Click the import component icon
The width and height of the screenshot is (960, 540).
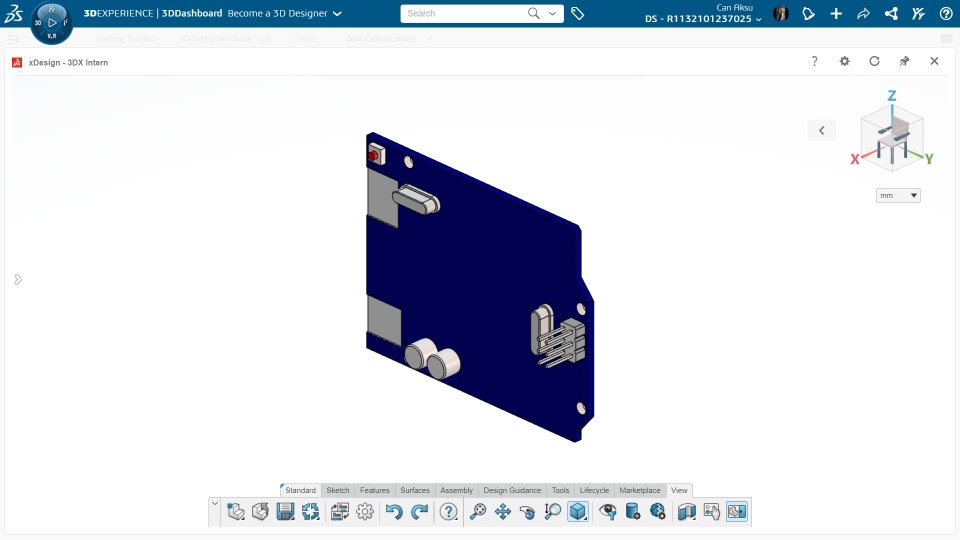point(260,511)
